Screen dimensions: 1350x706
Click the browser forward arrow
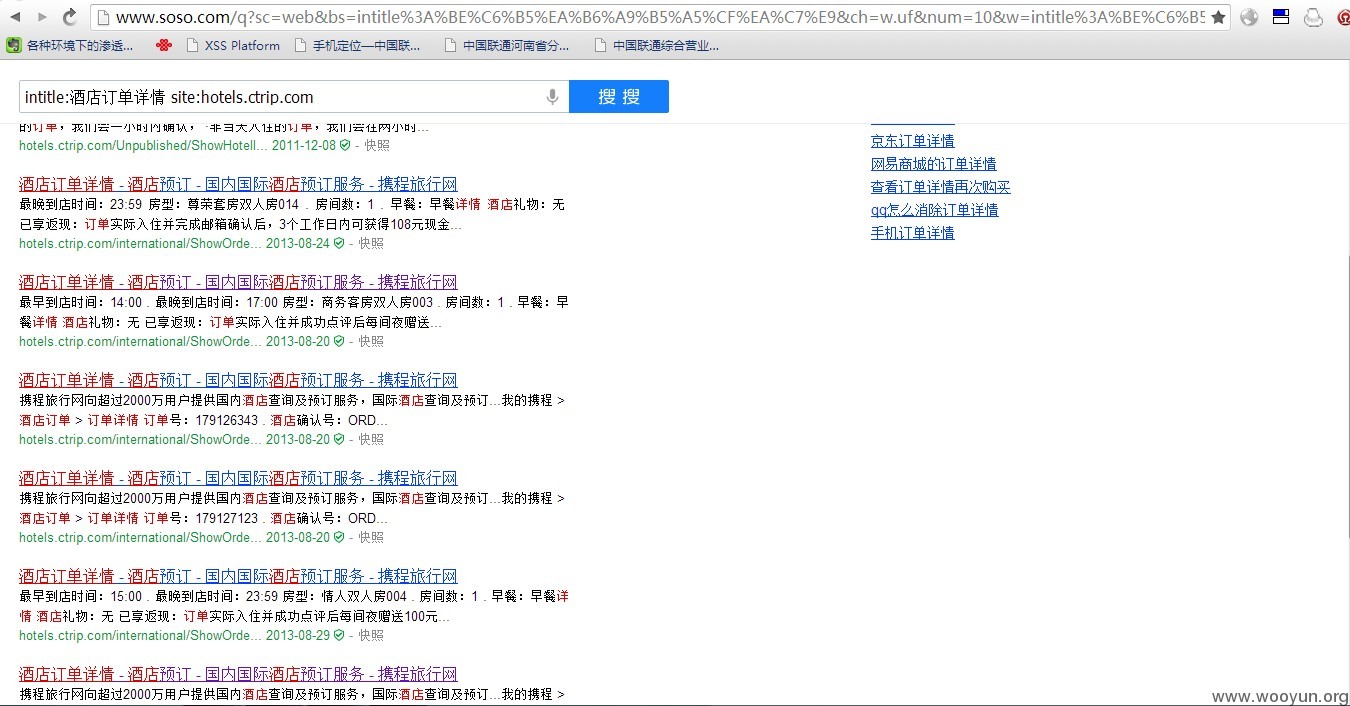coord(42,17)
